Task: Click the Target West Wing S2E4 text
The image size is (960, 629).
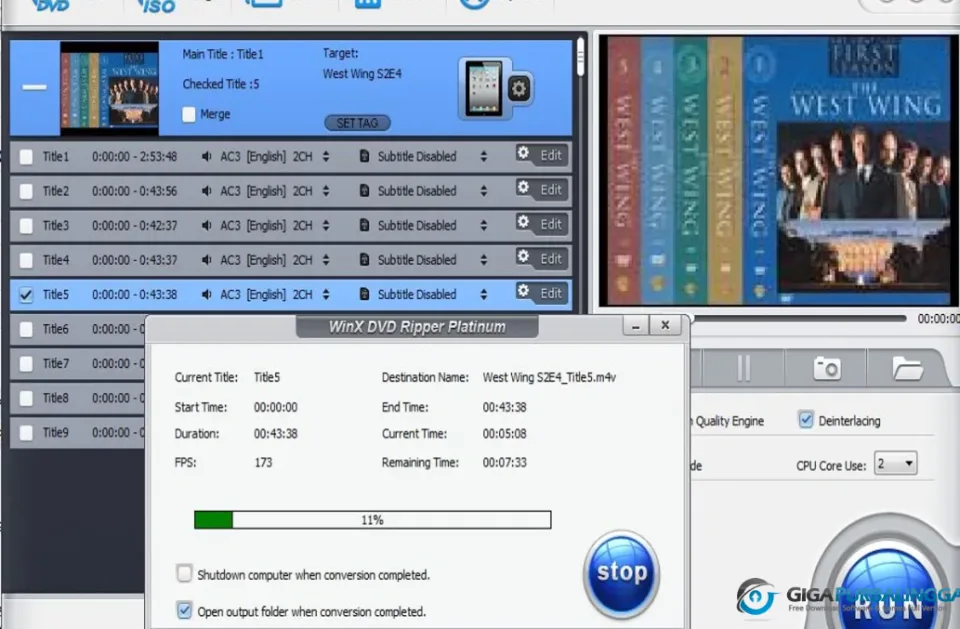Action: tap(362, 74)
